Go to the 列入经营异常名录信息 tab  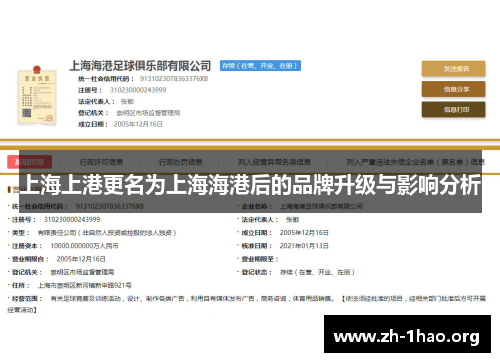point(274,162)
